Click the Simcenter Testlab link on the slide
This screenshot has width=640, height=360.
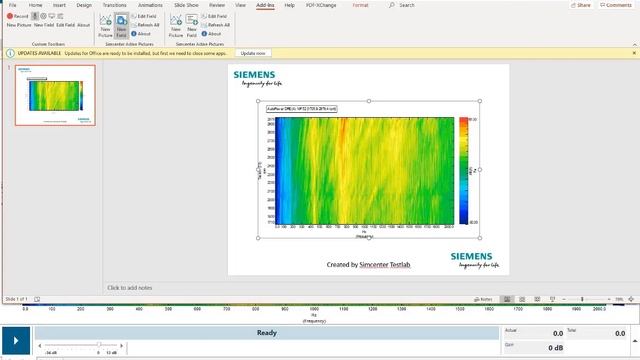[384, 264]
